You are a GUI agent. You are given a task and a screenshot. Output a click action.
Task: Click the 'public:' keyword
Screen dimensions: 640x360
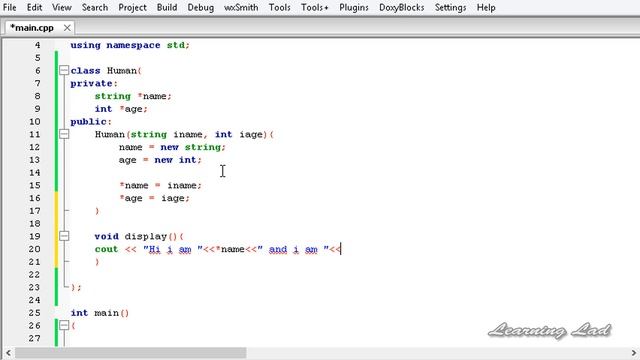point(91,122)
